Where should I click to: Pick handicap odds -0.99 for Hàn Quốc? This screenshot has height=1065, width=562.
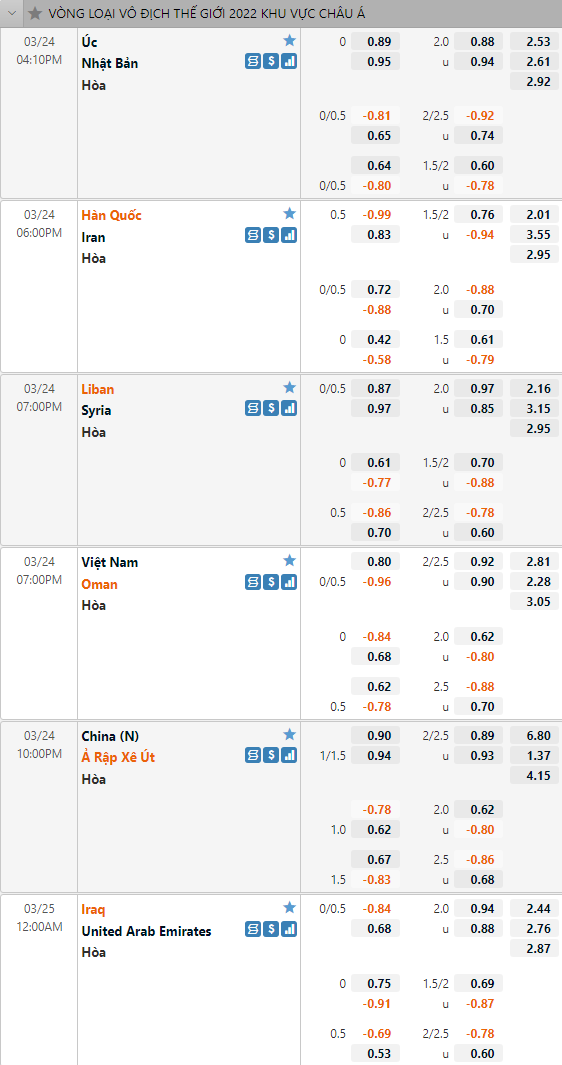point(375,215)
